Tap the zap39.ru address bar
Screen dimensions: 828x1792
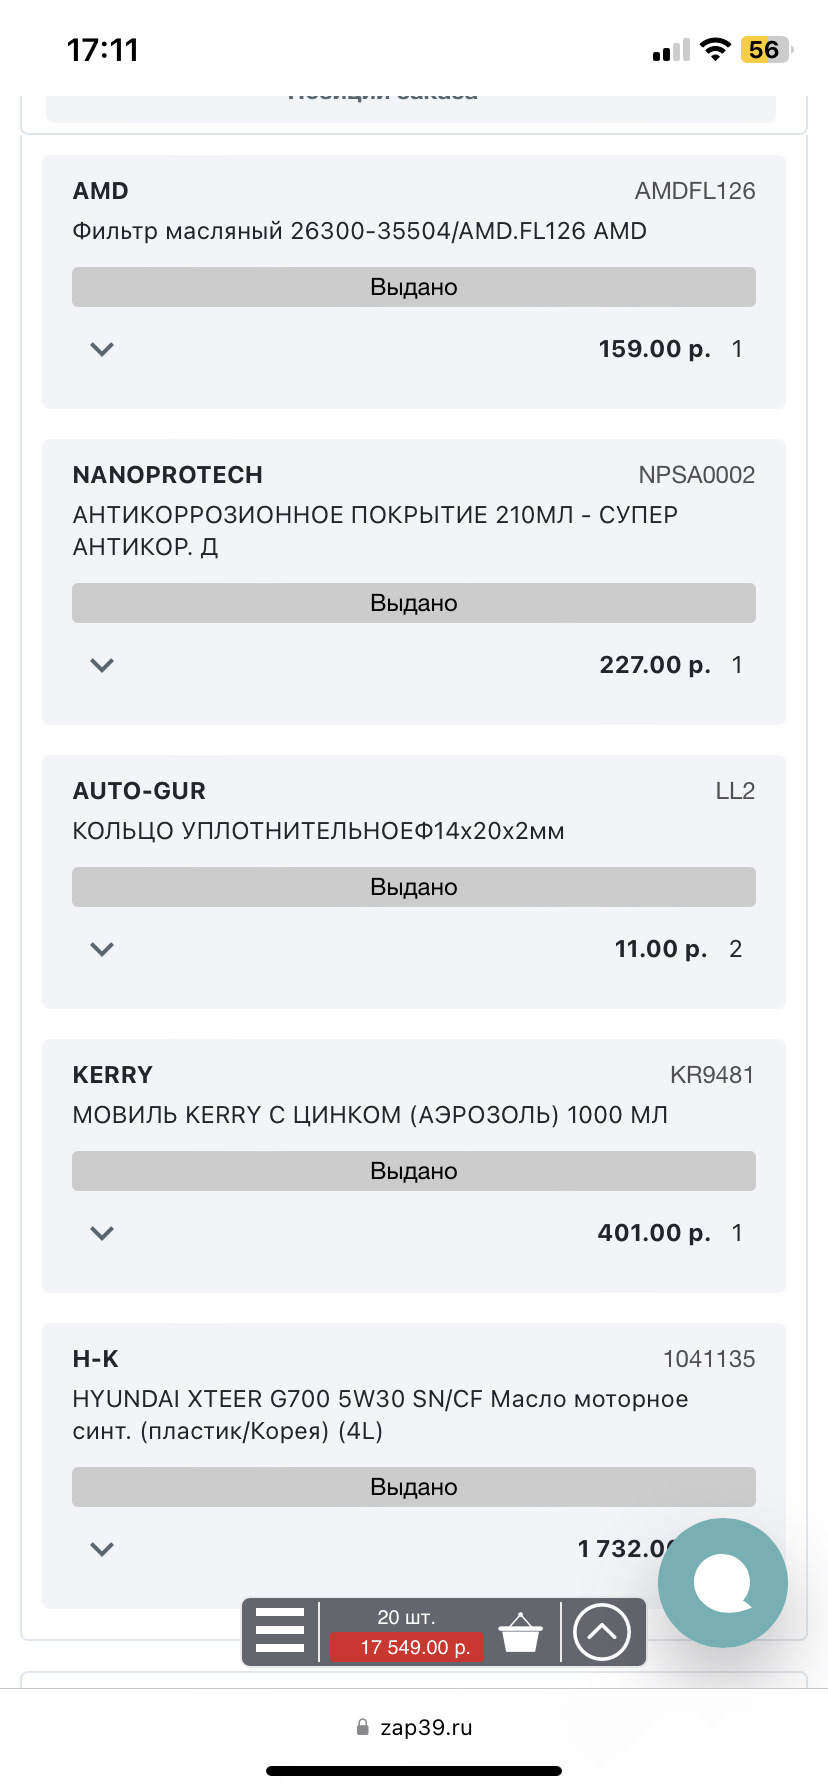[426, 1727]
